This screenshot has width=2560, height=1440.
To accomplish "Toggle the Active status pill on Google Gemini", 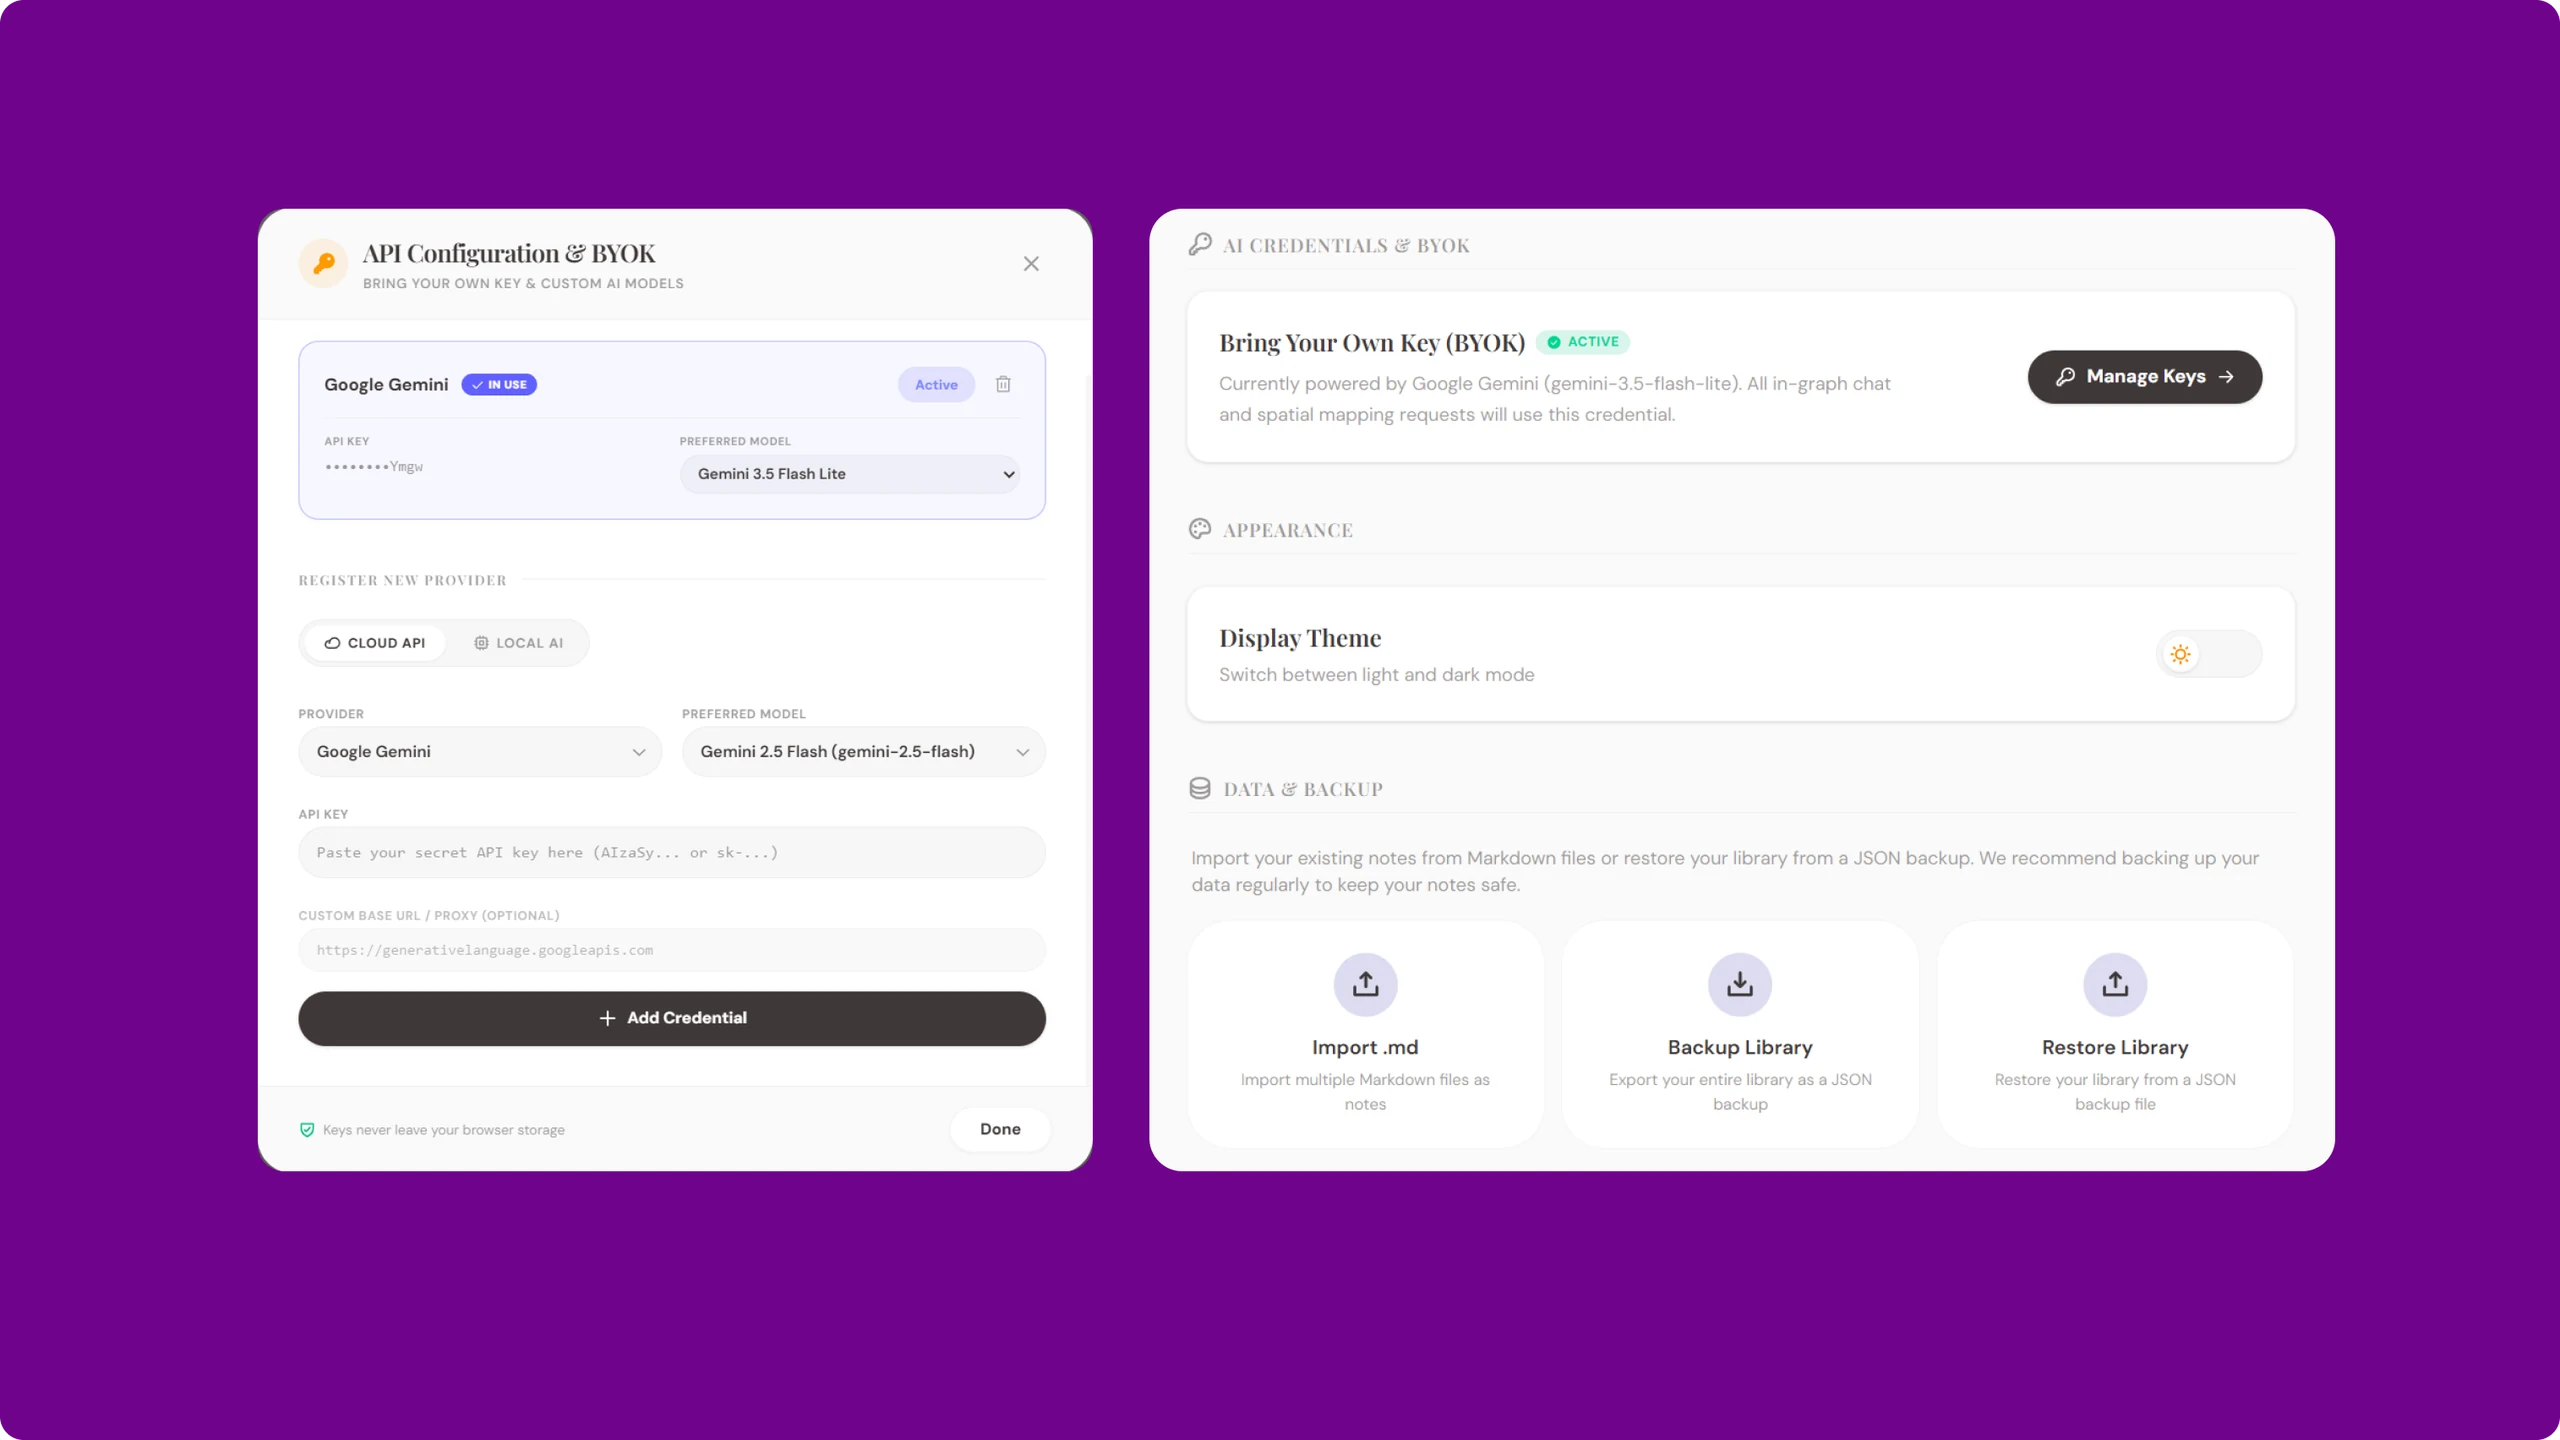I will click(936, 385).
